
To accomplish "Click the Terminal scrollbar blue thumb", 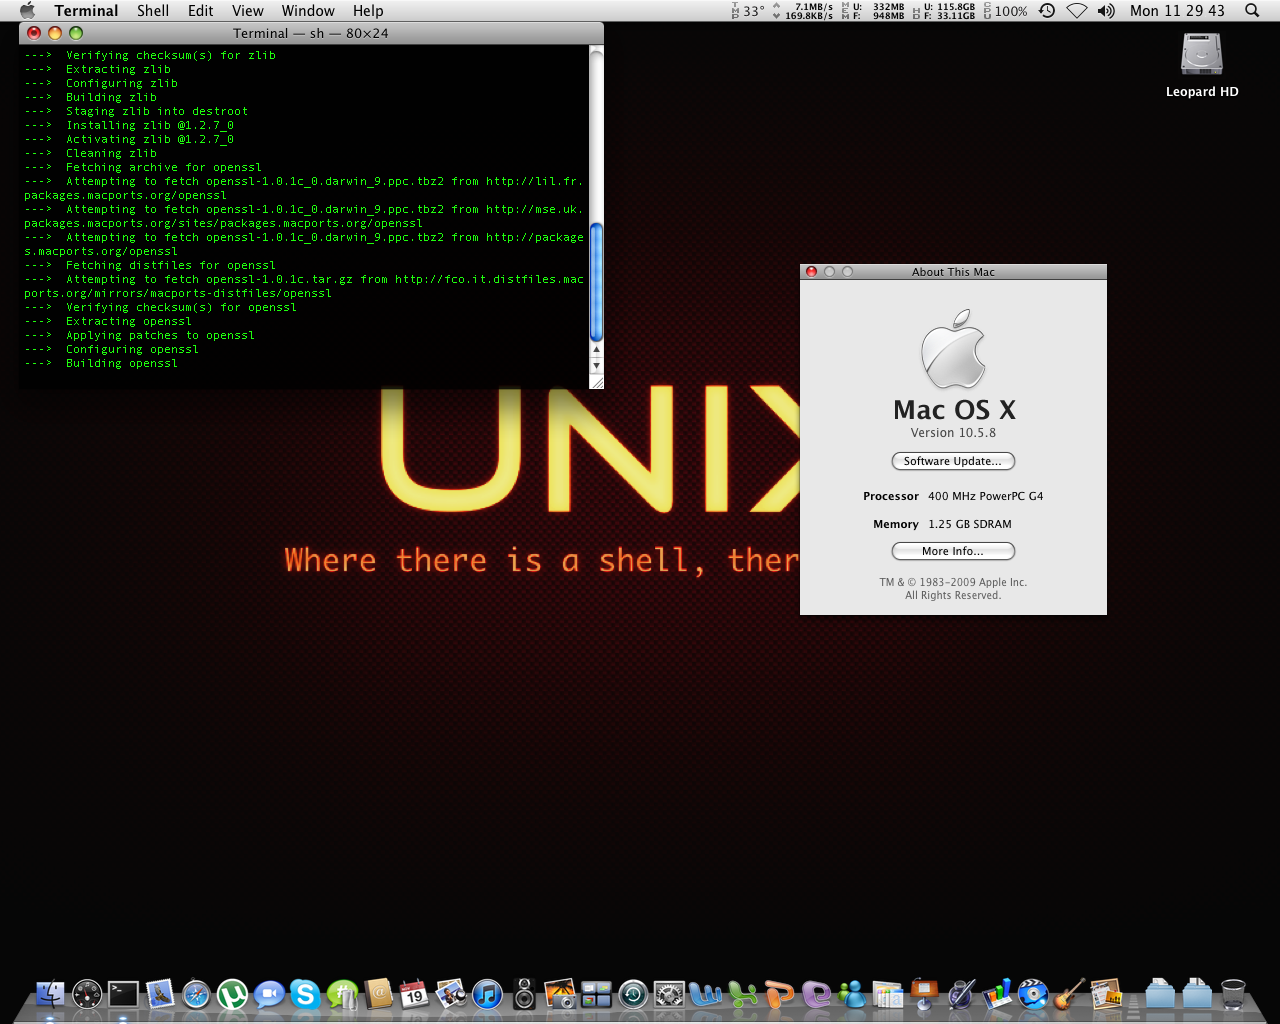I will pos(596,282).
